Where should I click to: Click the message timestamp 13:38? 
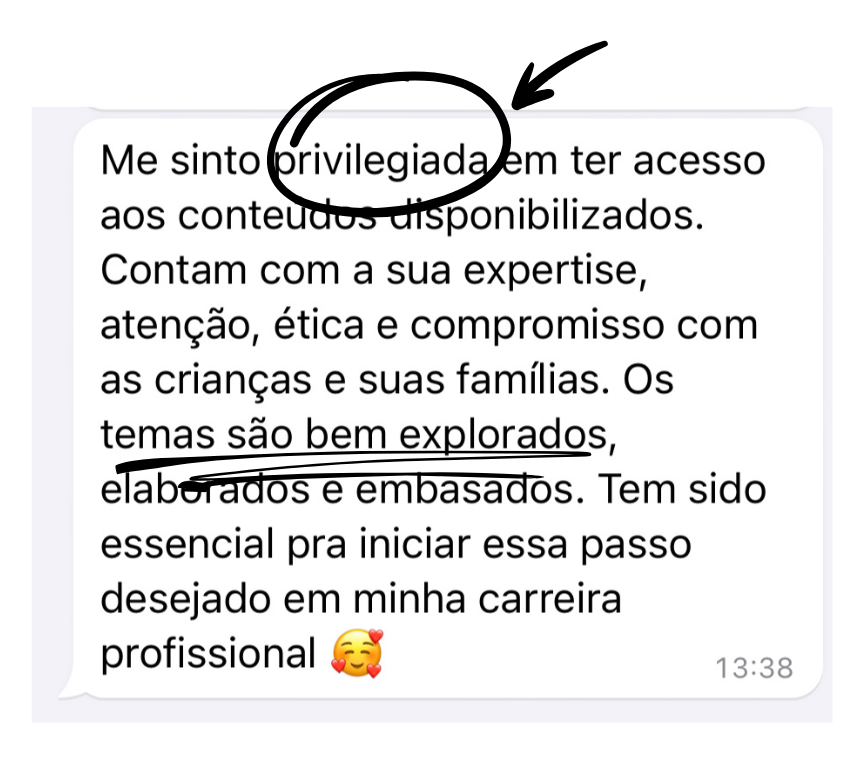tap(754, 668)
